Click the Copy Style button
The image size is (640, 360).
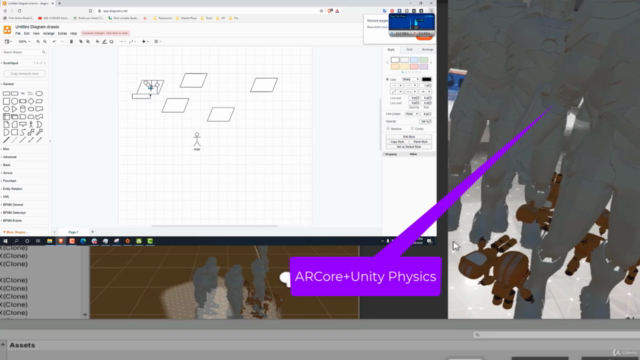(x=397, y=142)
